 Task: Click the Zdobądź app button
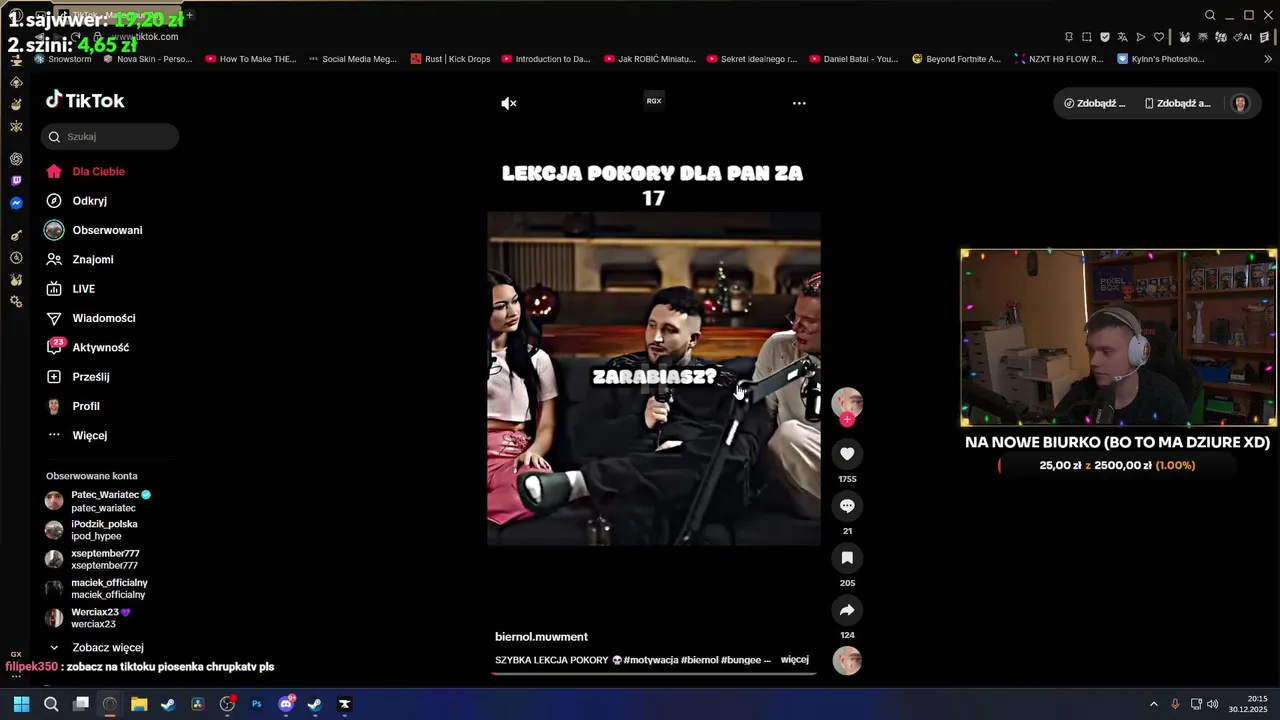[x=1177, y=103]
